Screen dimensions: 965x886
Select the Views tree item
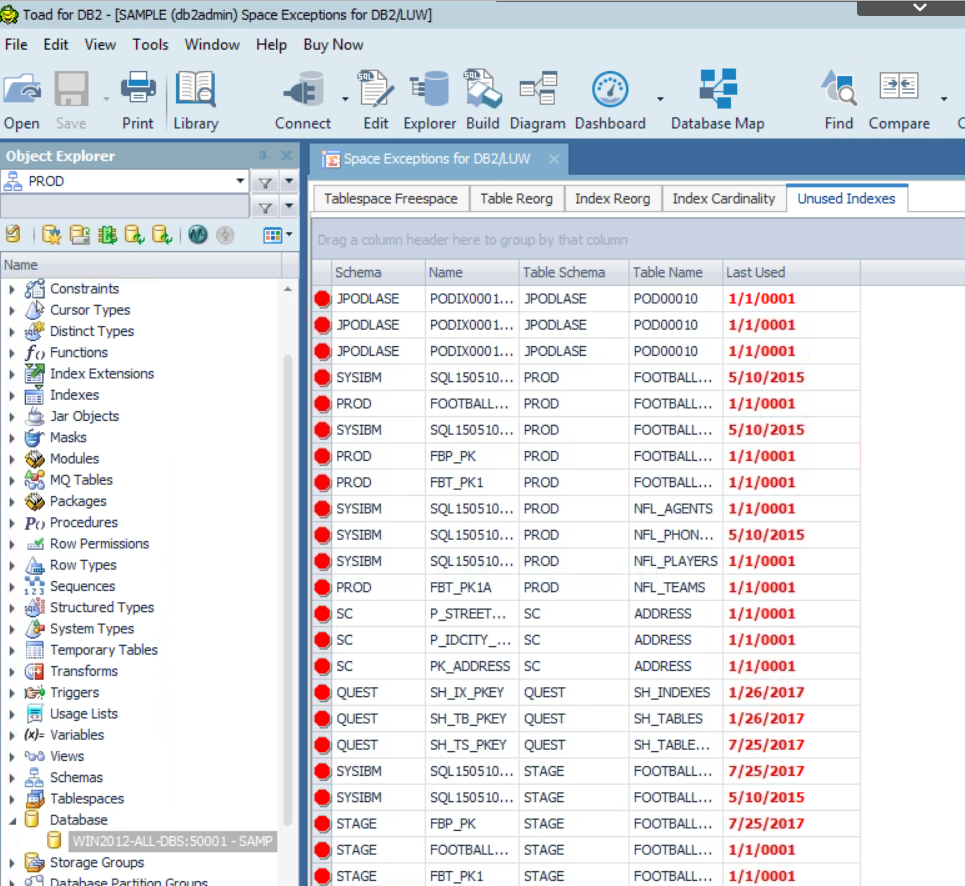pos(67,757)
